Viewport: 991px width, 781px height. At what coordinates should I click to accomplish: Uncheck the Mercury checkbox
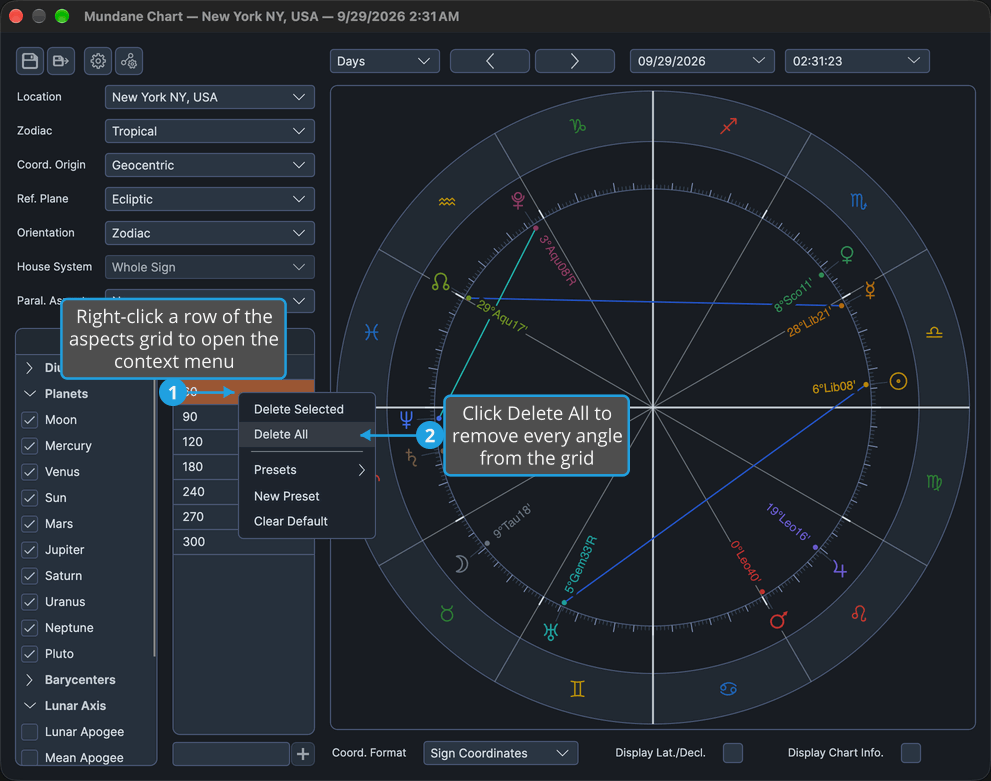click(30, 445)
